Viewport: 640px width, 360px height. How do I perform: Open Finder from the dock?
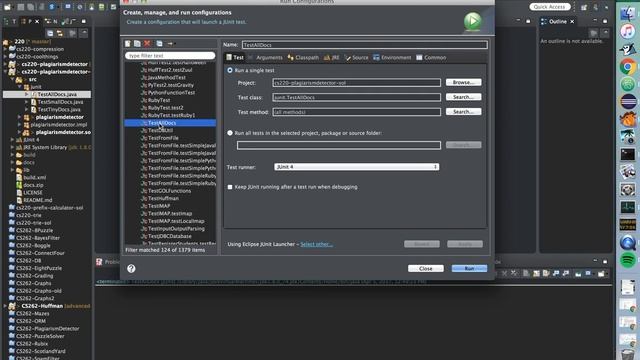pos(628,14)
